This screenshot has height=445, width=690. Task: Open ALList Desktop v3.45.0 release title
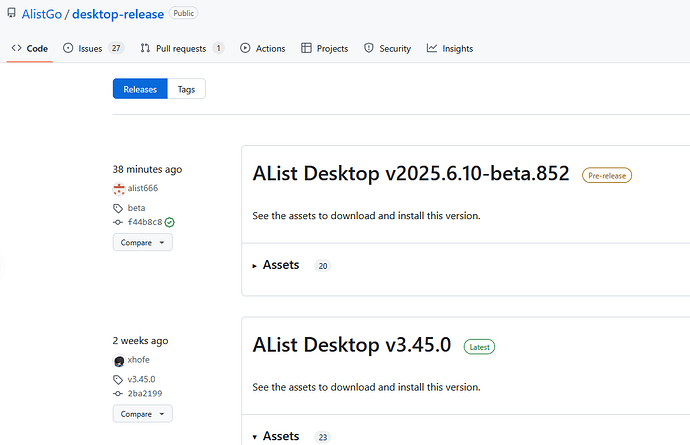click(x=352, y=345)
